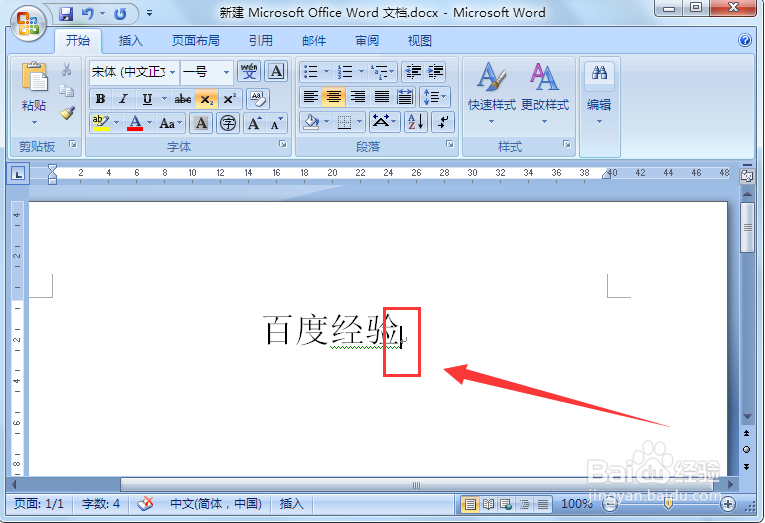This screenshot has height=523, width=765.
Task: Activate the Format Painter brush
Action: point(67,113)
